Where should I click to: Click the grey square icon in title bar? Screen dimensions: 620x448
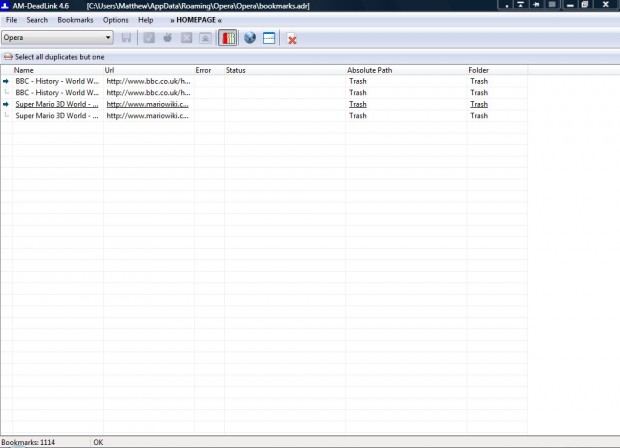tap(552, 4)
